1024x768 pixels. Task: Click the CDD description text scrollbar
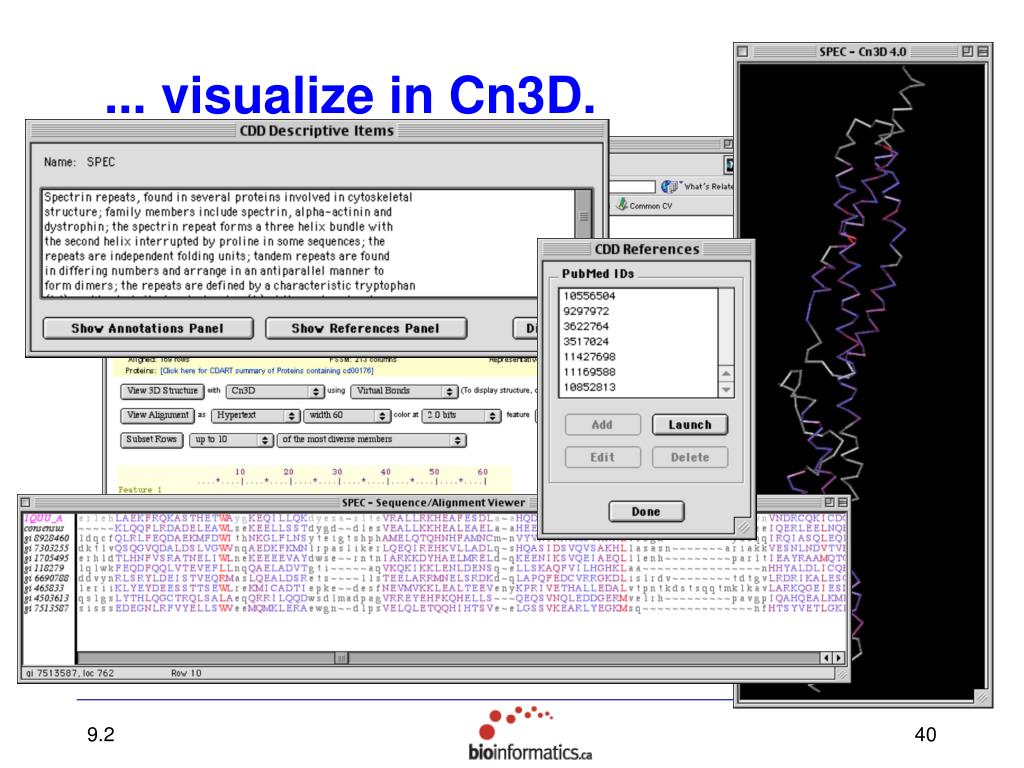tap(583, 214)
